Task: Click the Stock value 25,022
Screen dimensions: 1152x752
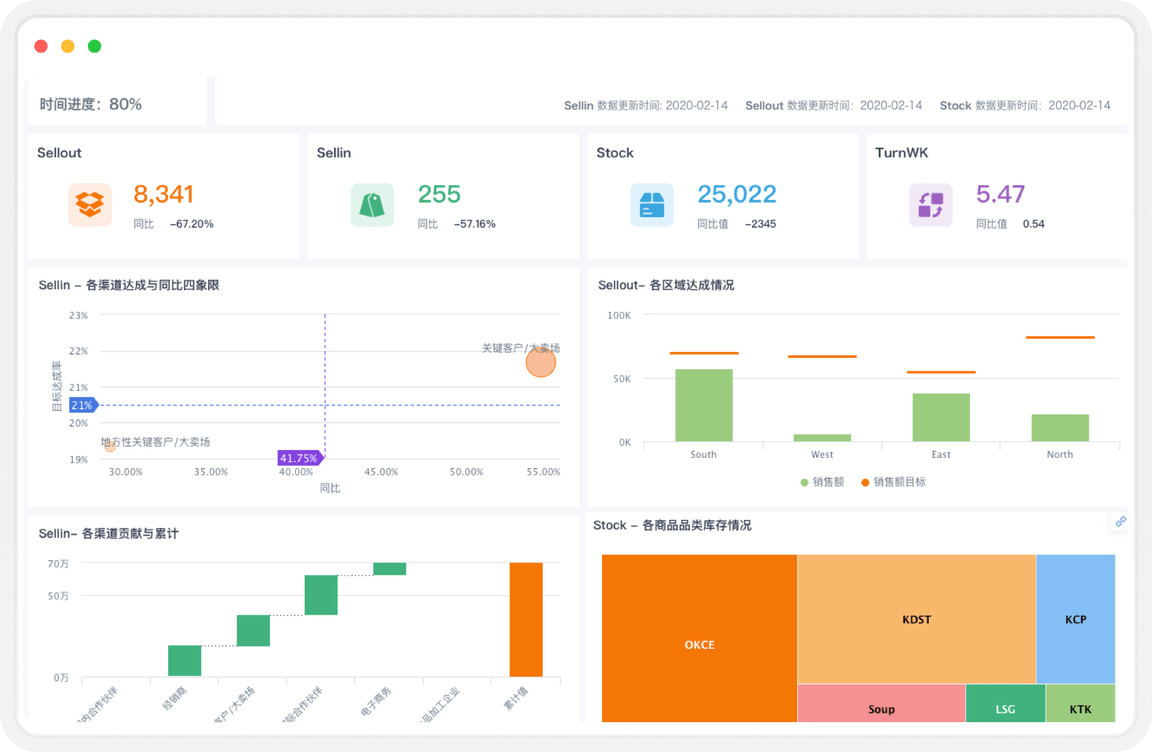Action: click(736, 194)
